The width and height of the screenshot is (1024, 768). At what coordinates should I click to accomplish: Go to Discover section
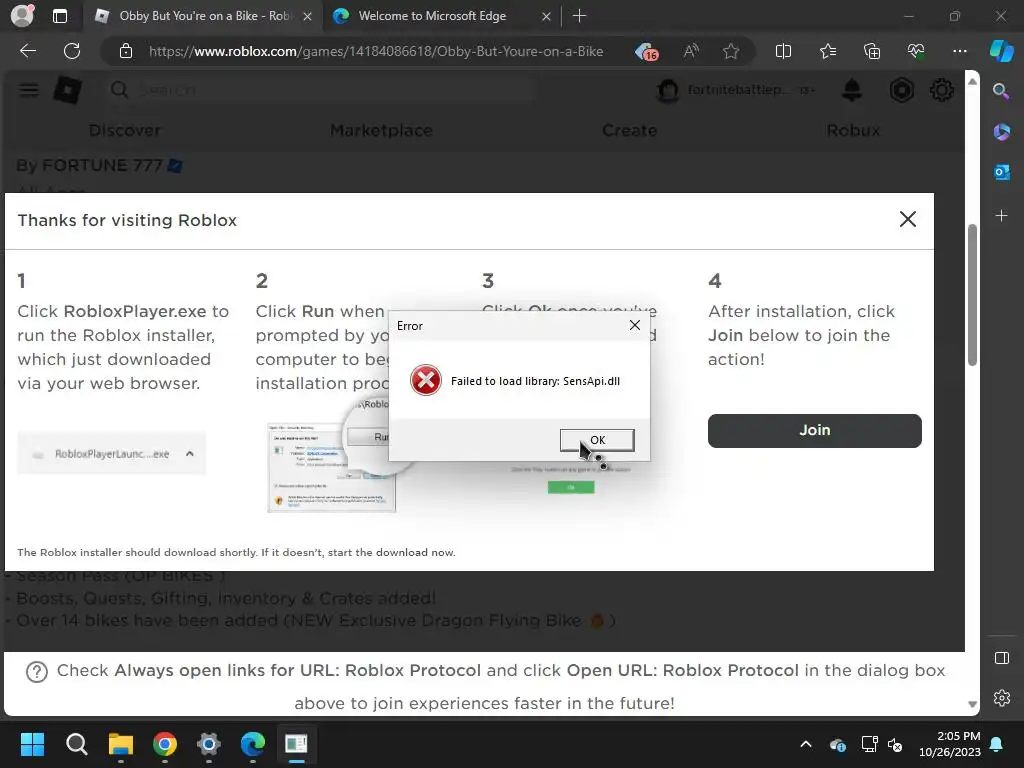tap(125, 130)
